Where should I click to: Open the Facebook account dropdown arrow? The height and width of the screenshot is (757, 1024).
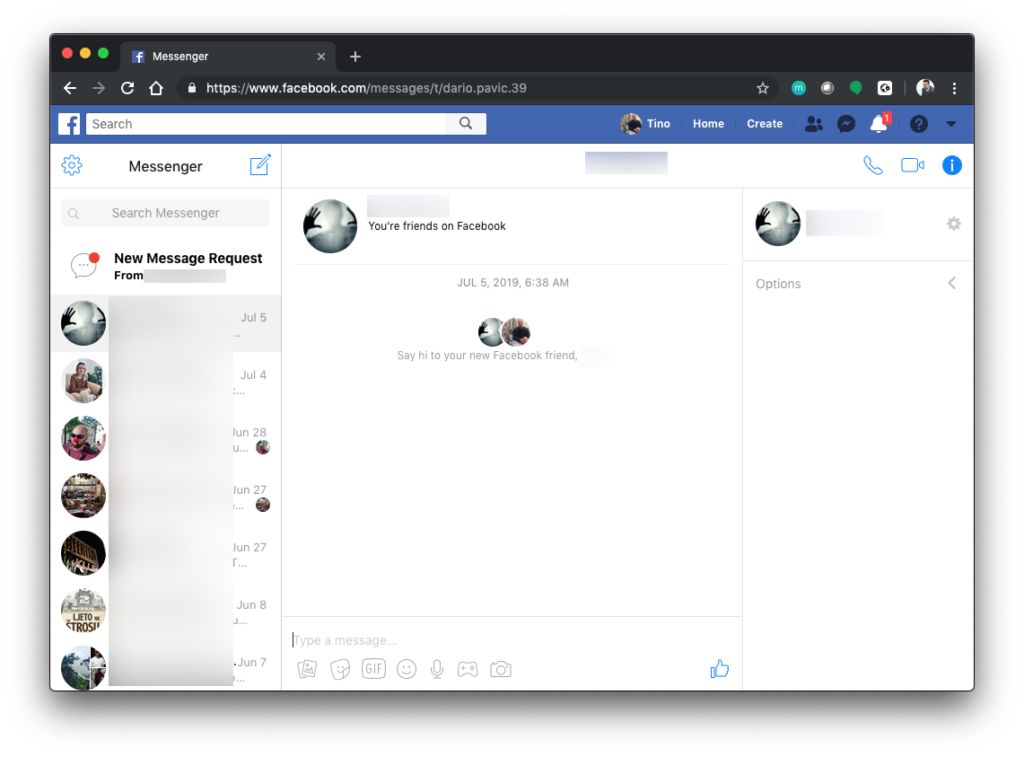951,124
